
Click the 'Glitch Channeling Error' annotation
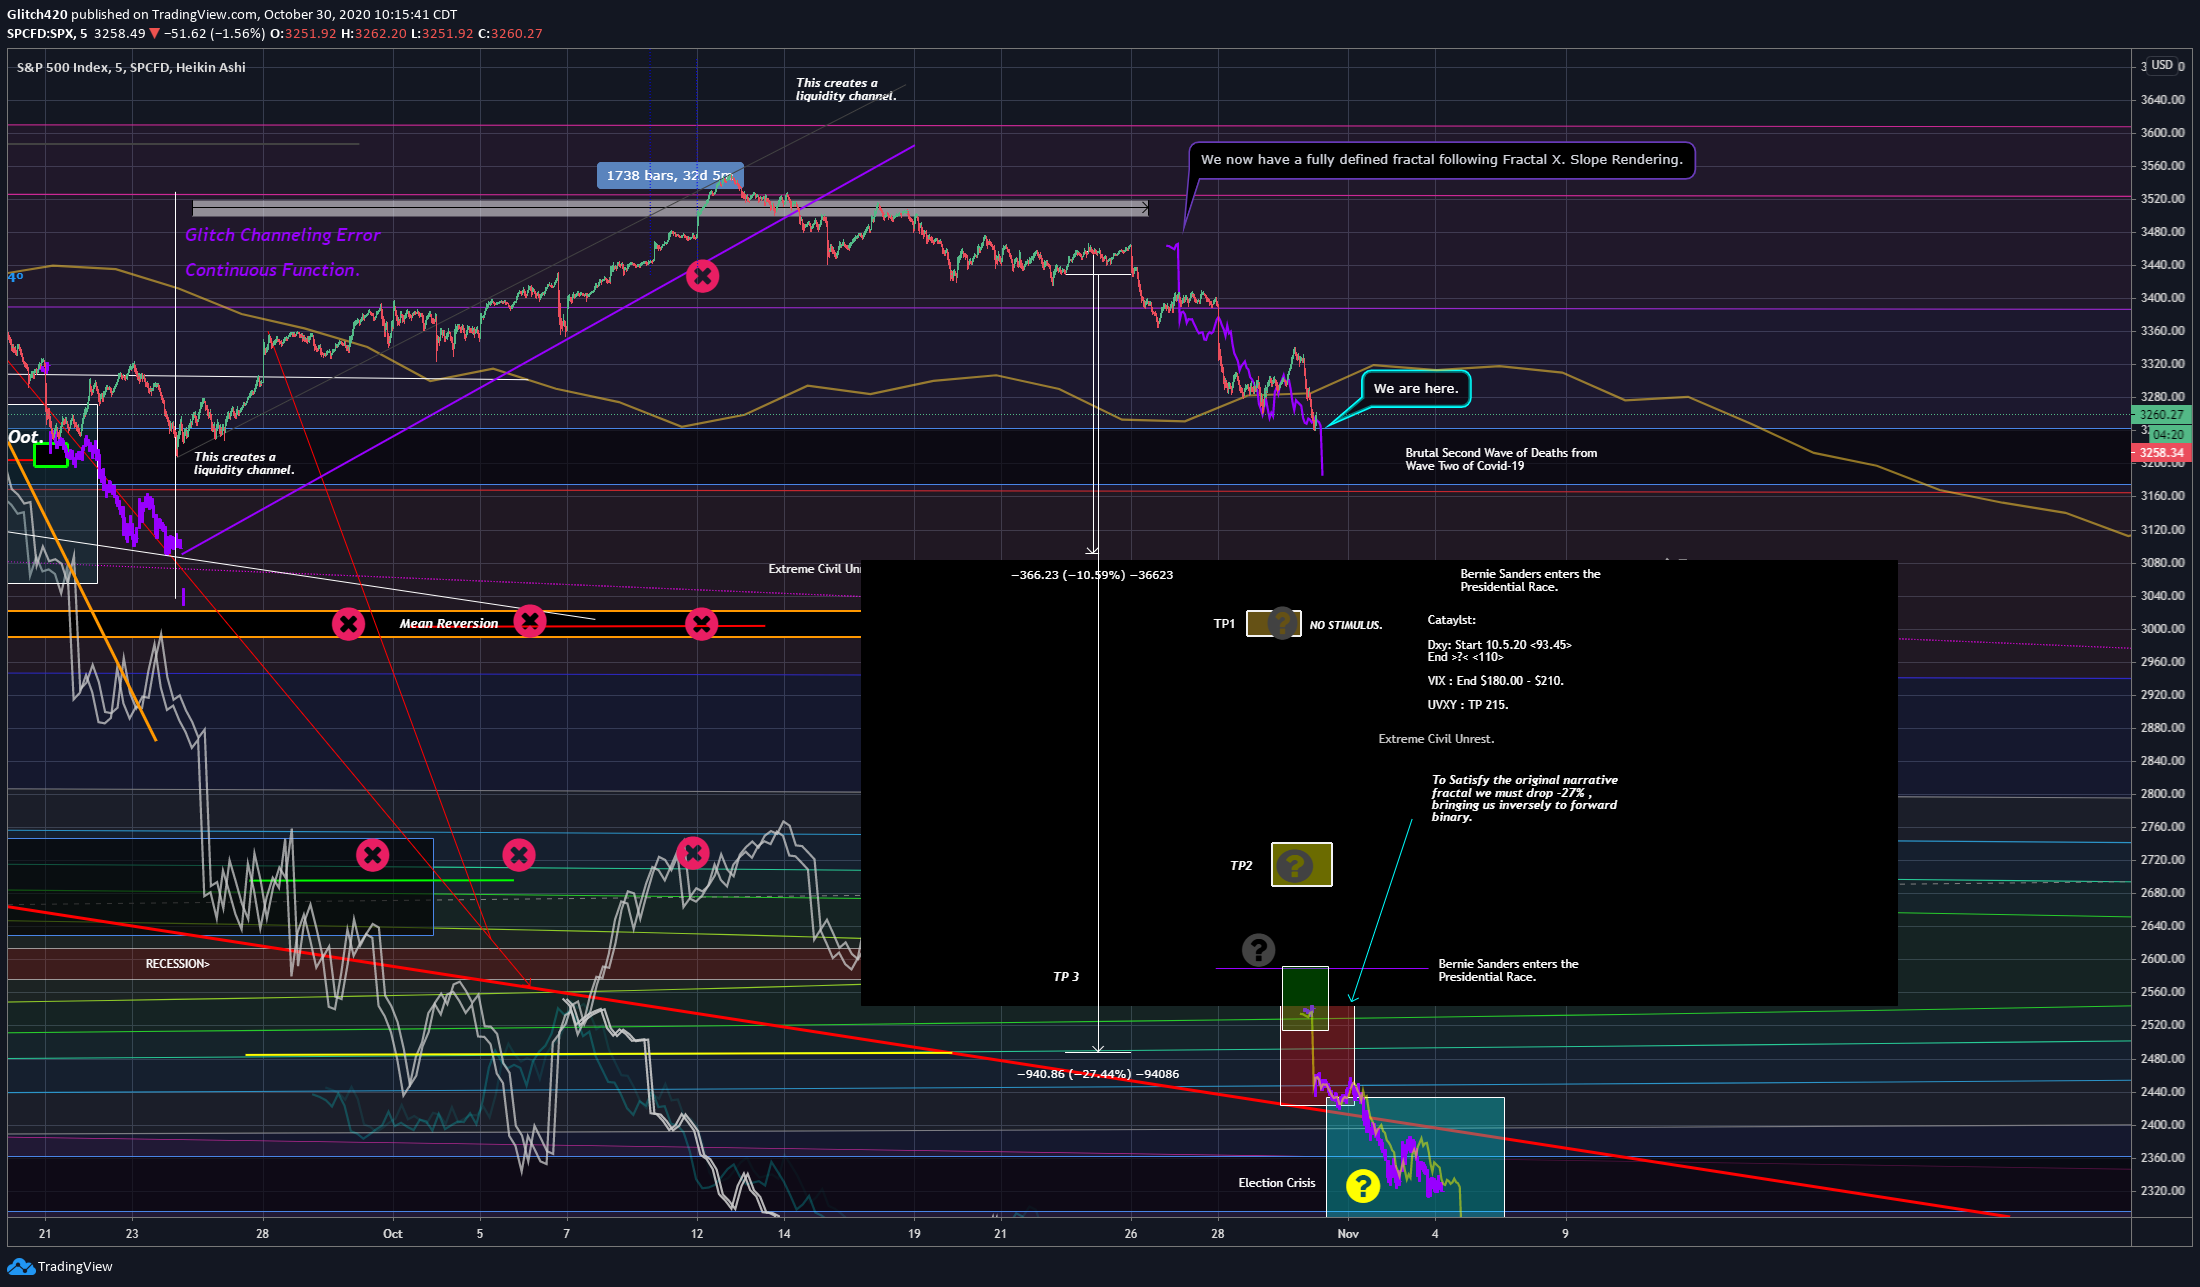(x=283, y=235)
